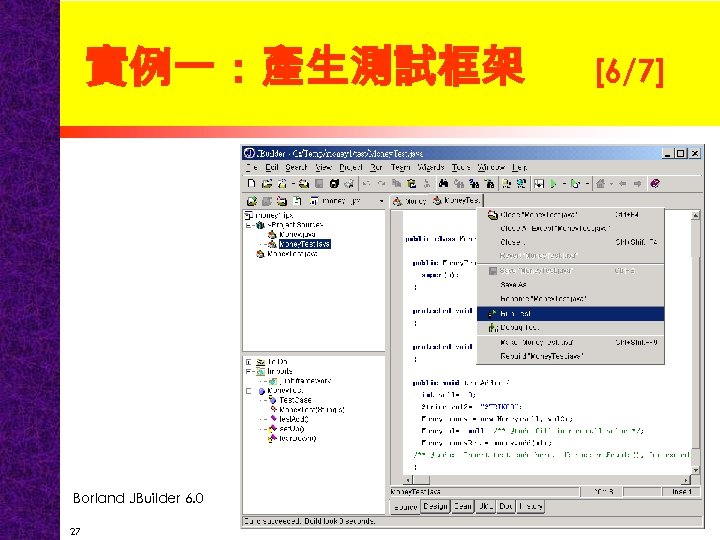Click Refresh icon in project pane toolbar
Viewport: 720px width, 540px height.
click(298, 201)
